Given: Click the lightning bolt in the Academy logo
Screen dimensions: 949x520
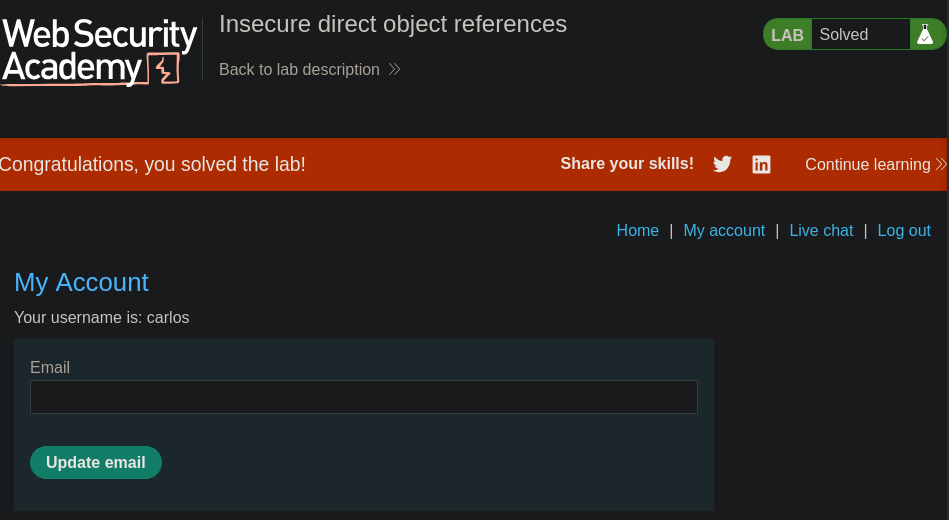Looking at the screenshot, I should coord(166,70).
